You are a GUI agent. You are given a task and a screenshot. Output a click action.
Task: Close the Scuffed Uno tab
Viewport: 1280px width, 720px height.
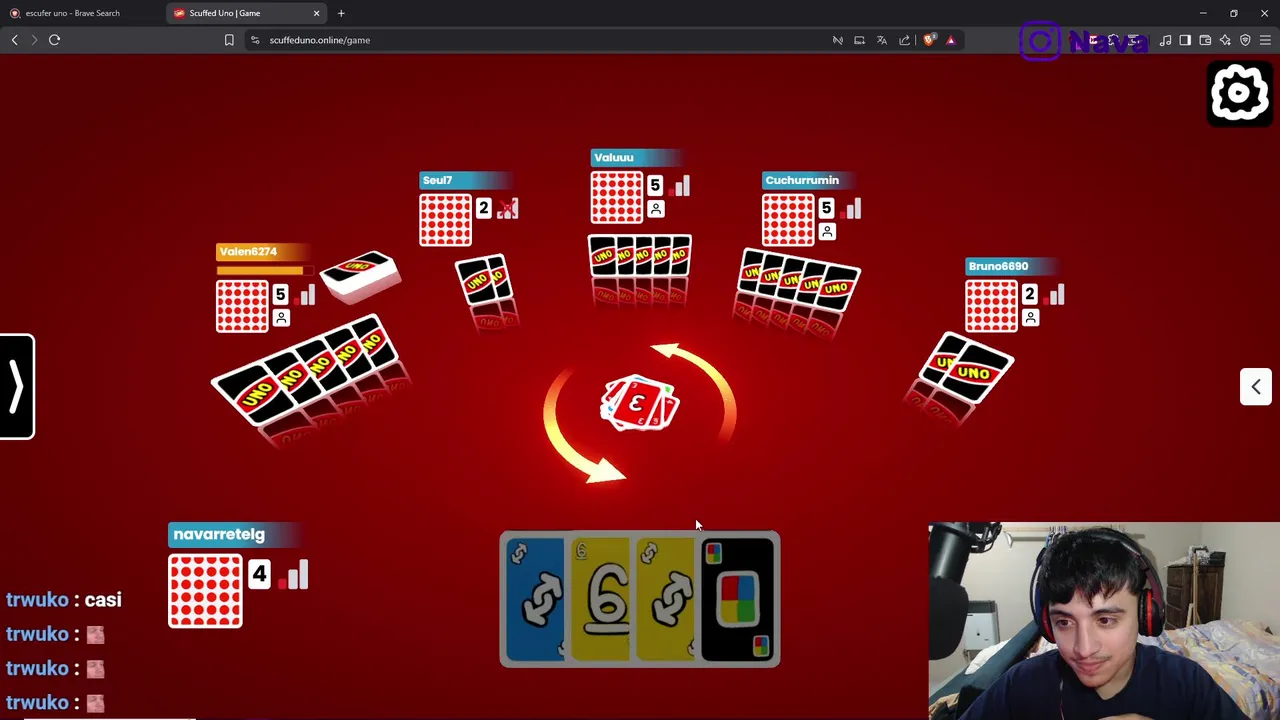[317, 13]
